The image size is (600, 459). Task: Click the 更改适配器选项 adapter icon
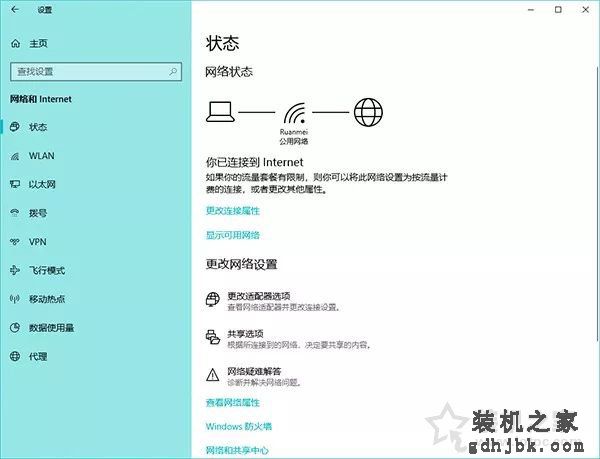(213, 299)
